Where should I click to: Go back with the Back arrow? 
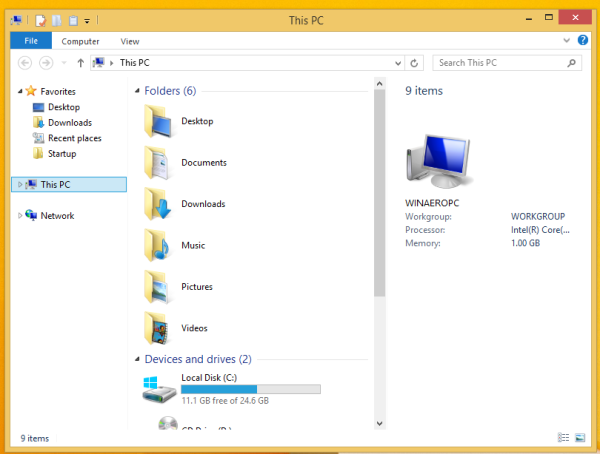[25, 63]
